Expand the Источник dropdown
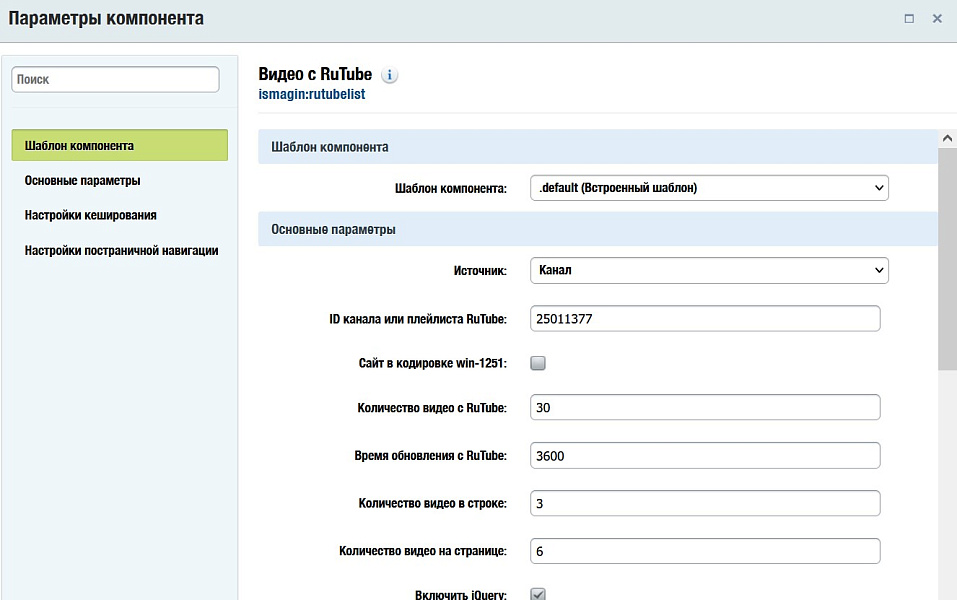Screen dimensions: 957x600 click(708, 270)
